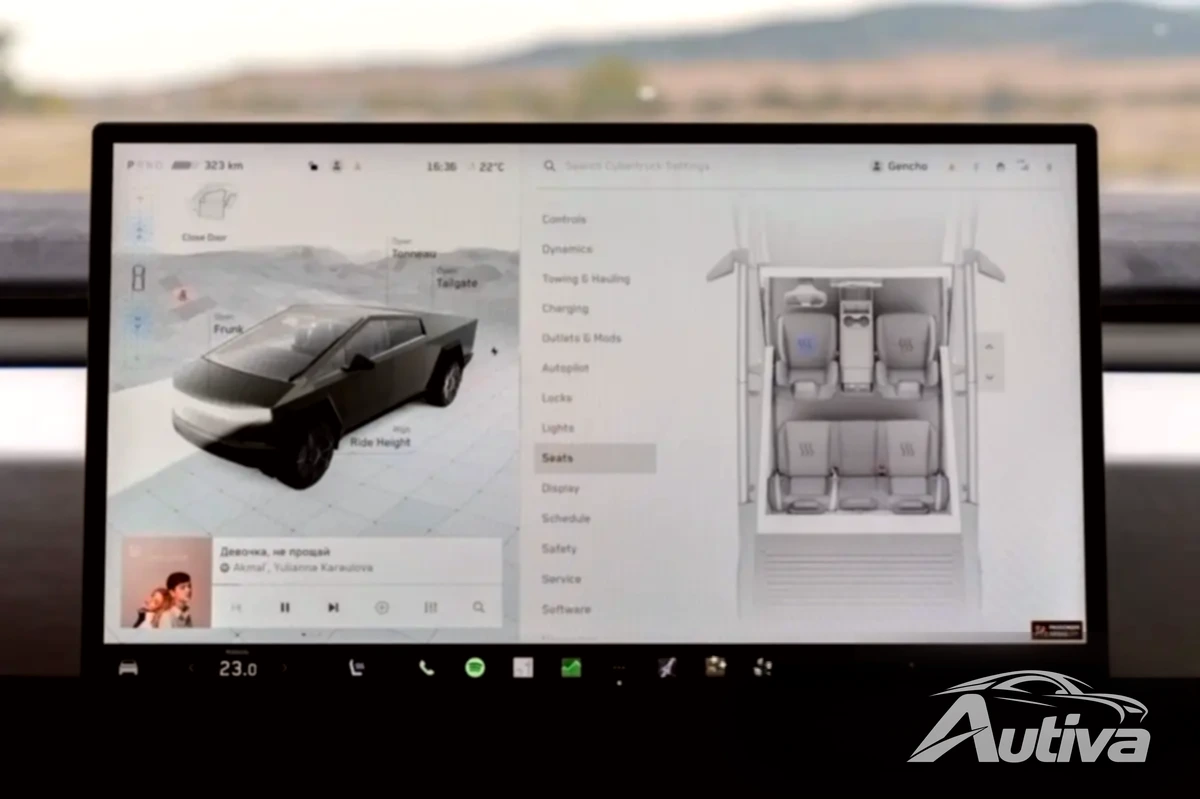Open the white square app in dock
The image size is (1200, 799).
point(523,667)
